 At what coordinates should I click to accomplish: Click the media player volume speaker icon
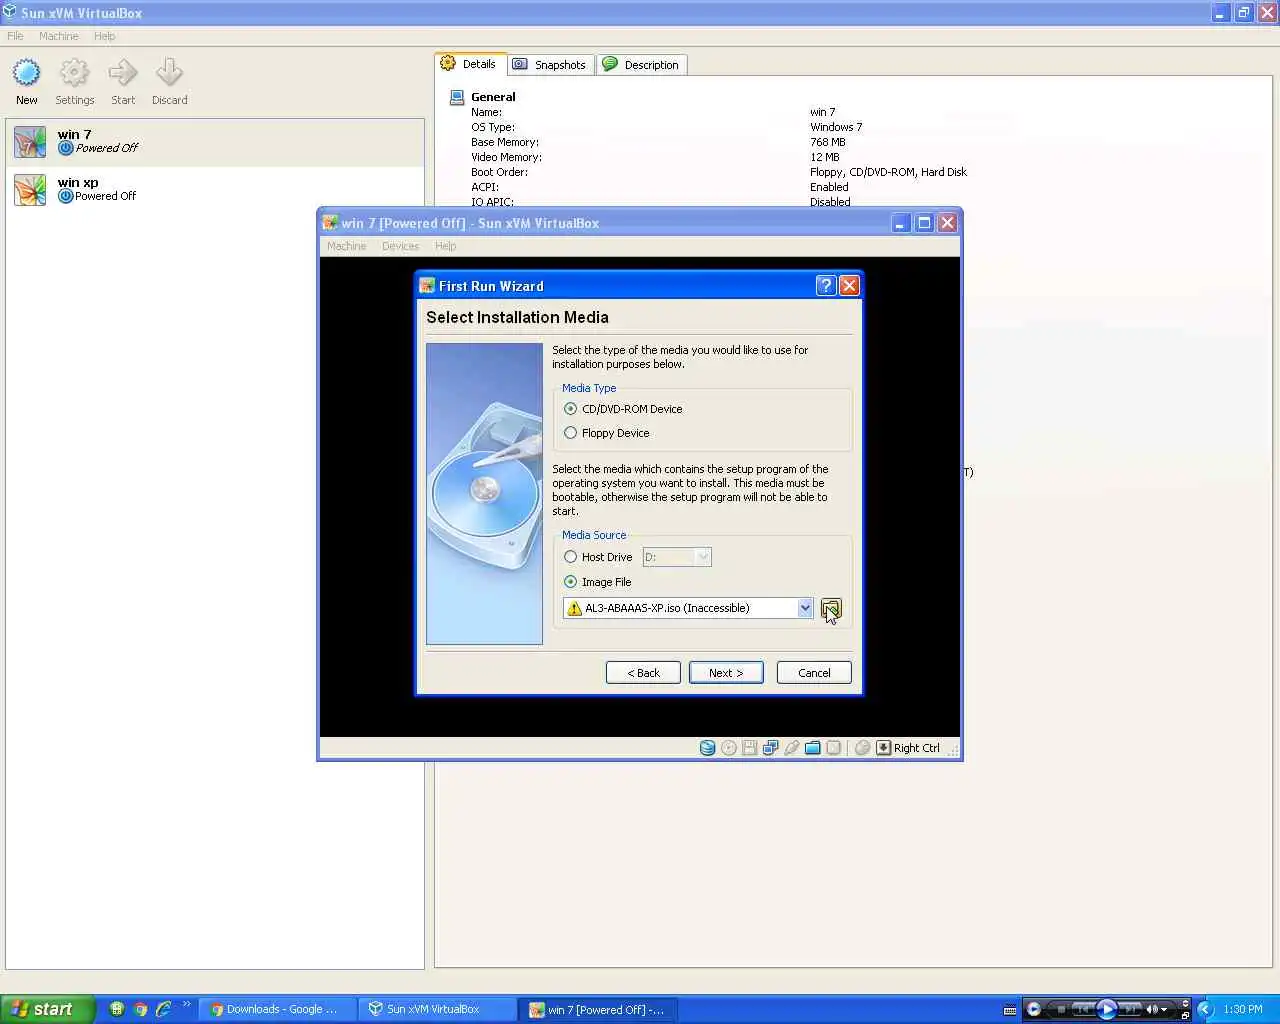coord(1150,1009)
